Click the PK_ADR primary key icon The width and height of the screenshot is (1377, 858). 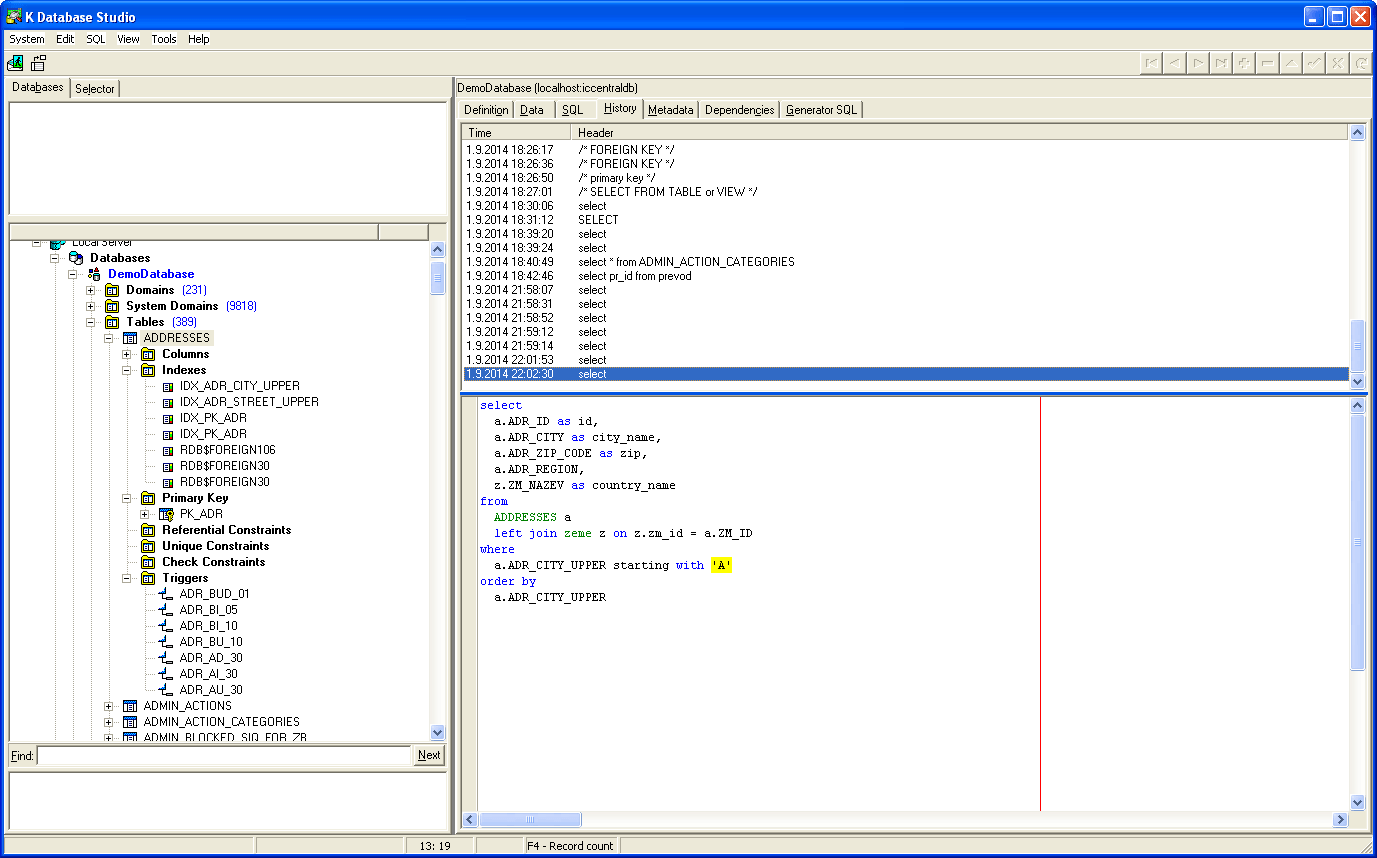click(166, 514)
